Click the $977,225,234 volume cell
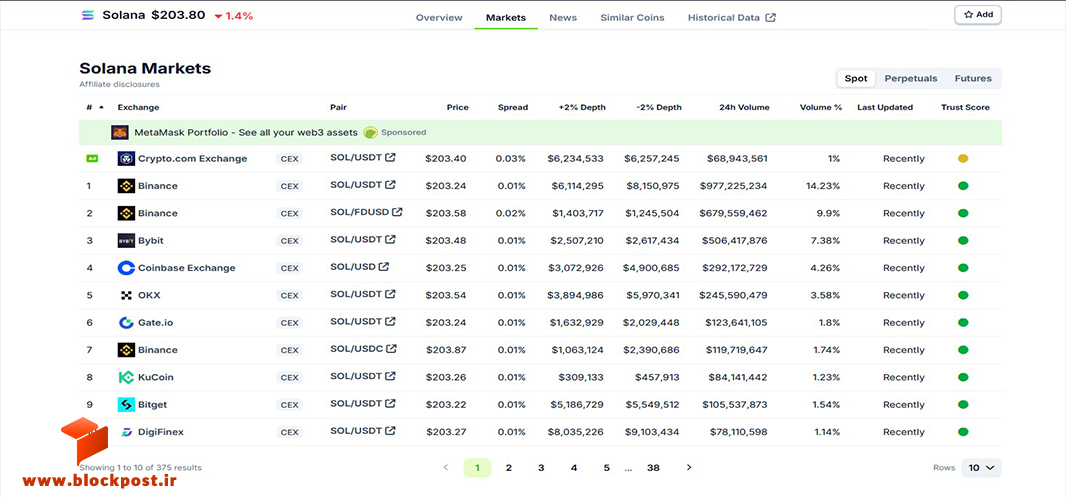The height and width of the screenshot is (500, 1066). [734, 186]
